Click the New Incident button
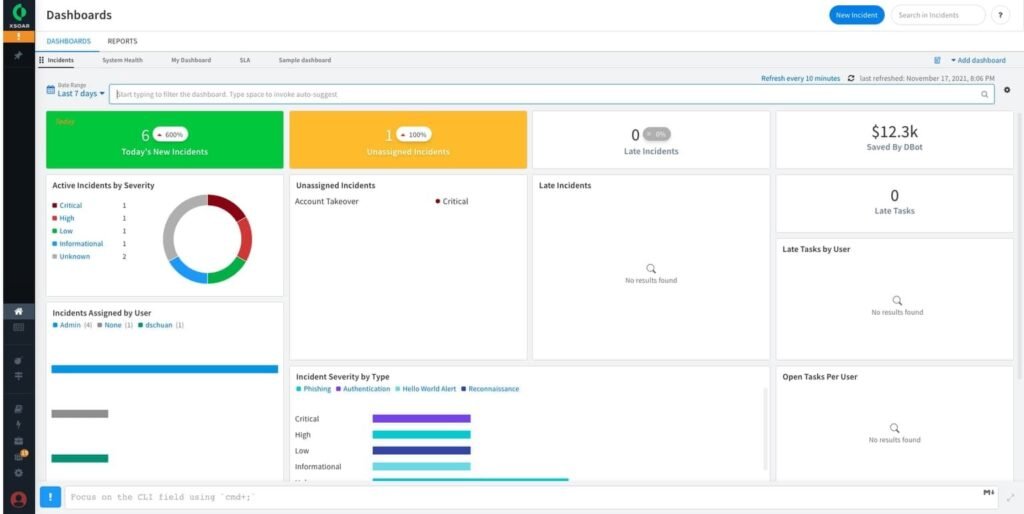 pyautogui.click(x=856, y=15)
